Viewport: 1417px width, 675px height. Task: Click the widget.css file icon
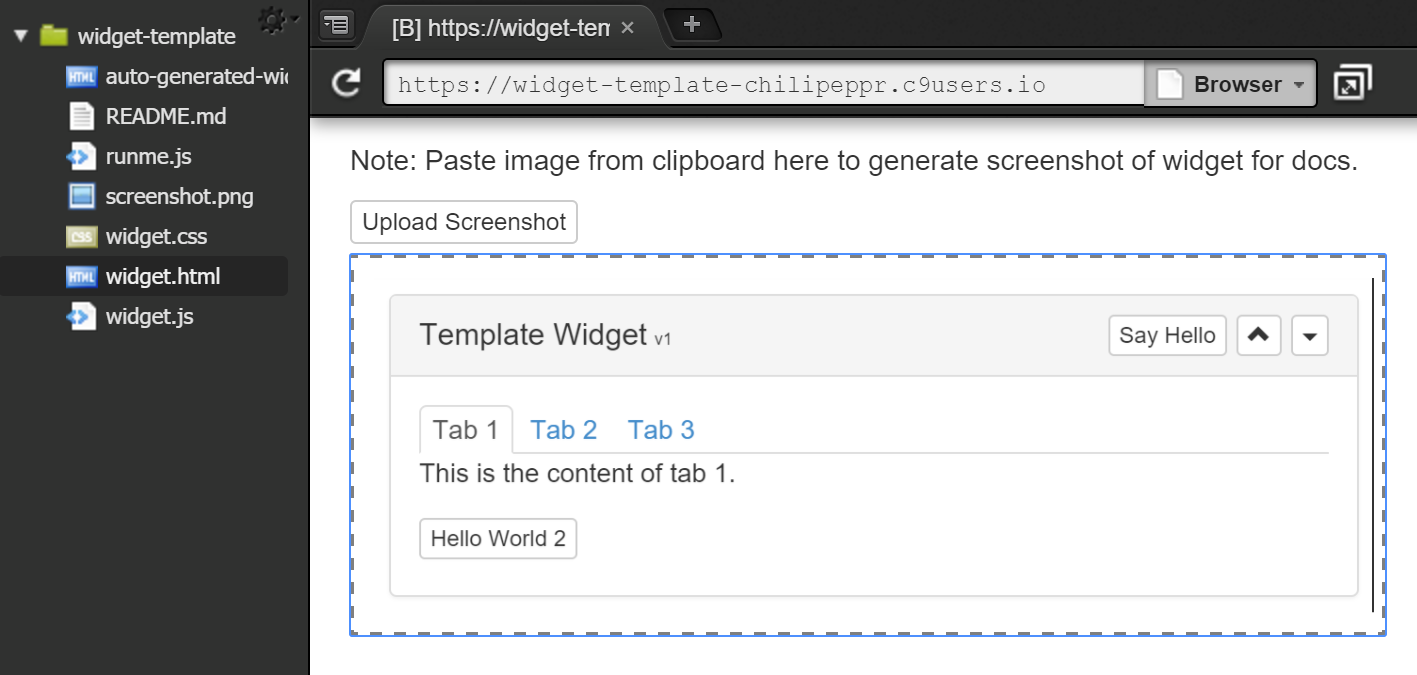[81, 237]
